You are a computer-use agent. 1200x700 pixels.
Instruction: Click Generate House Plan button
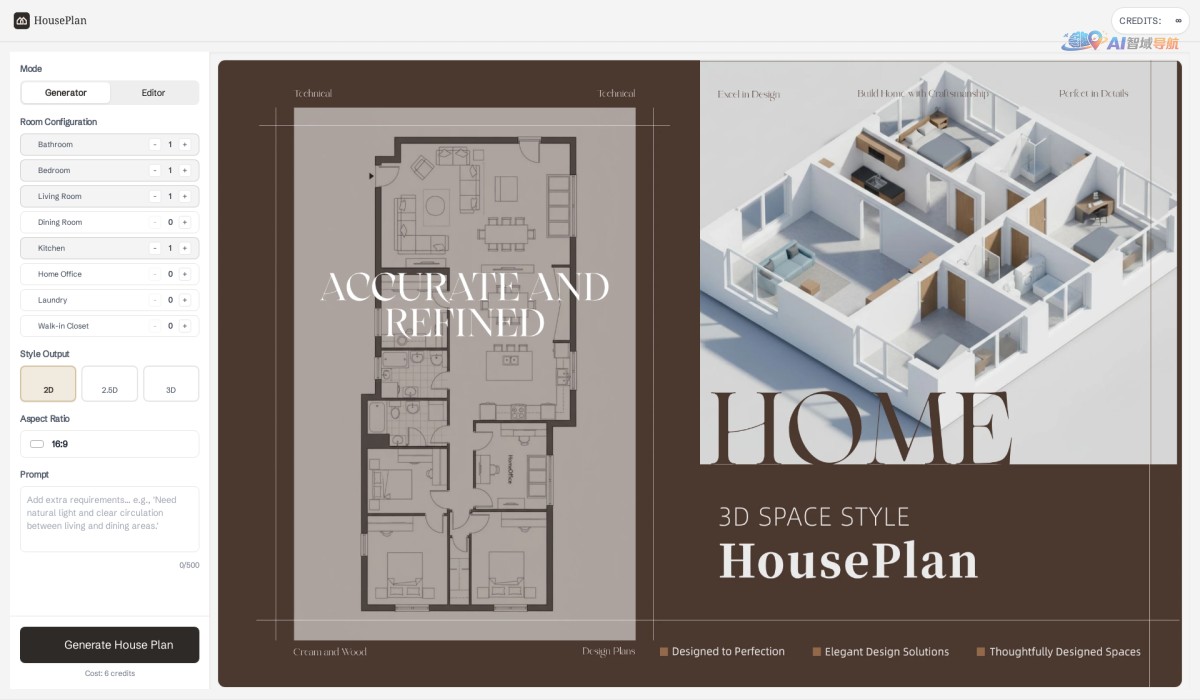pos(110,645)
